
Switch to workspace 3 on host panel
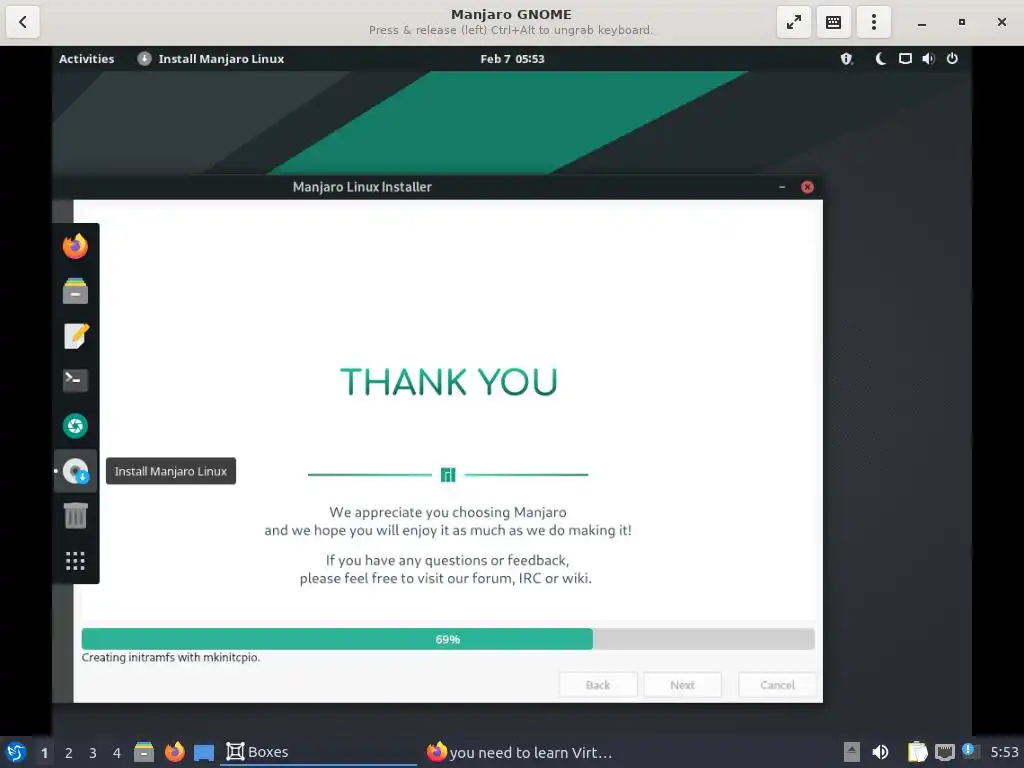pyautogui.click(x=93, y=753)
